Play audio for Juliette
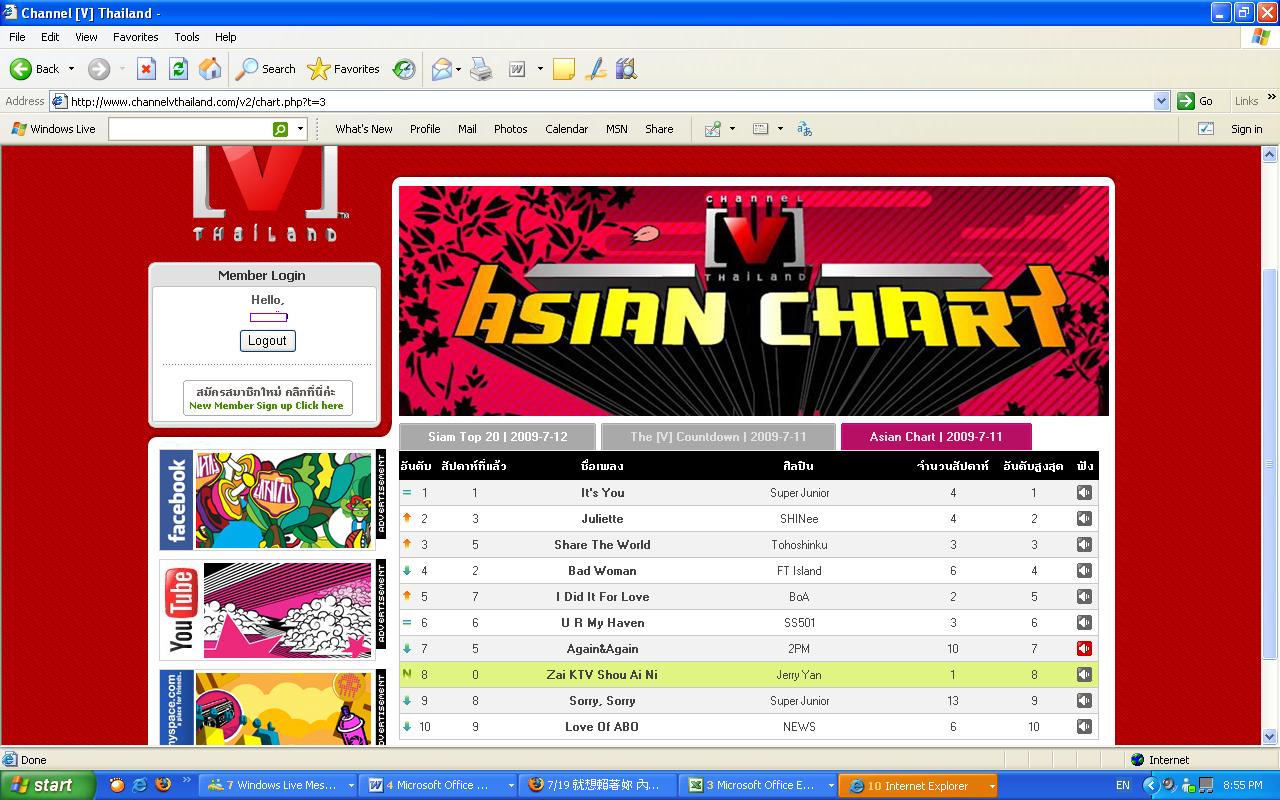The image size is (1280, 800). (x=1084, y=519)
